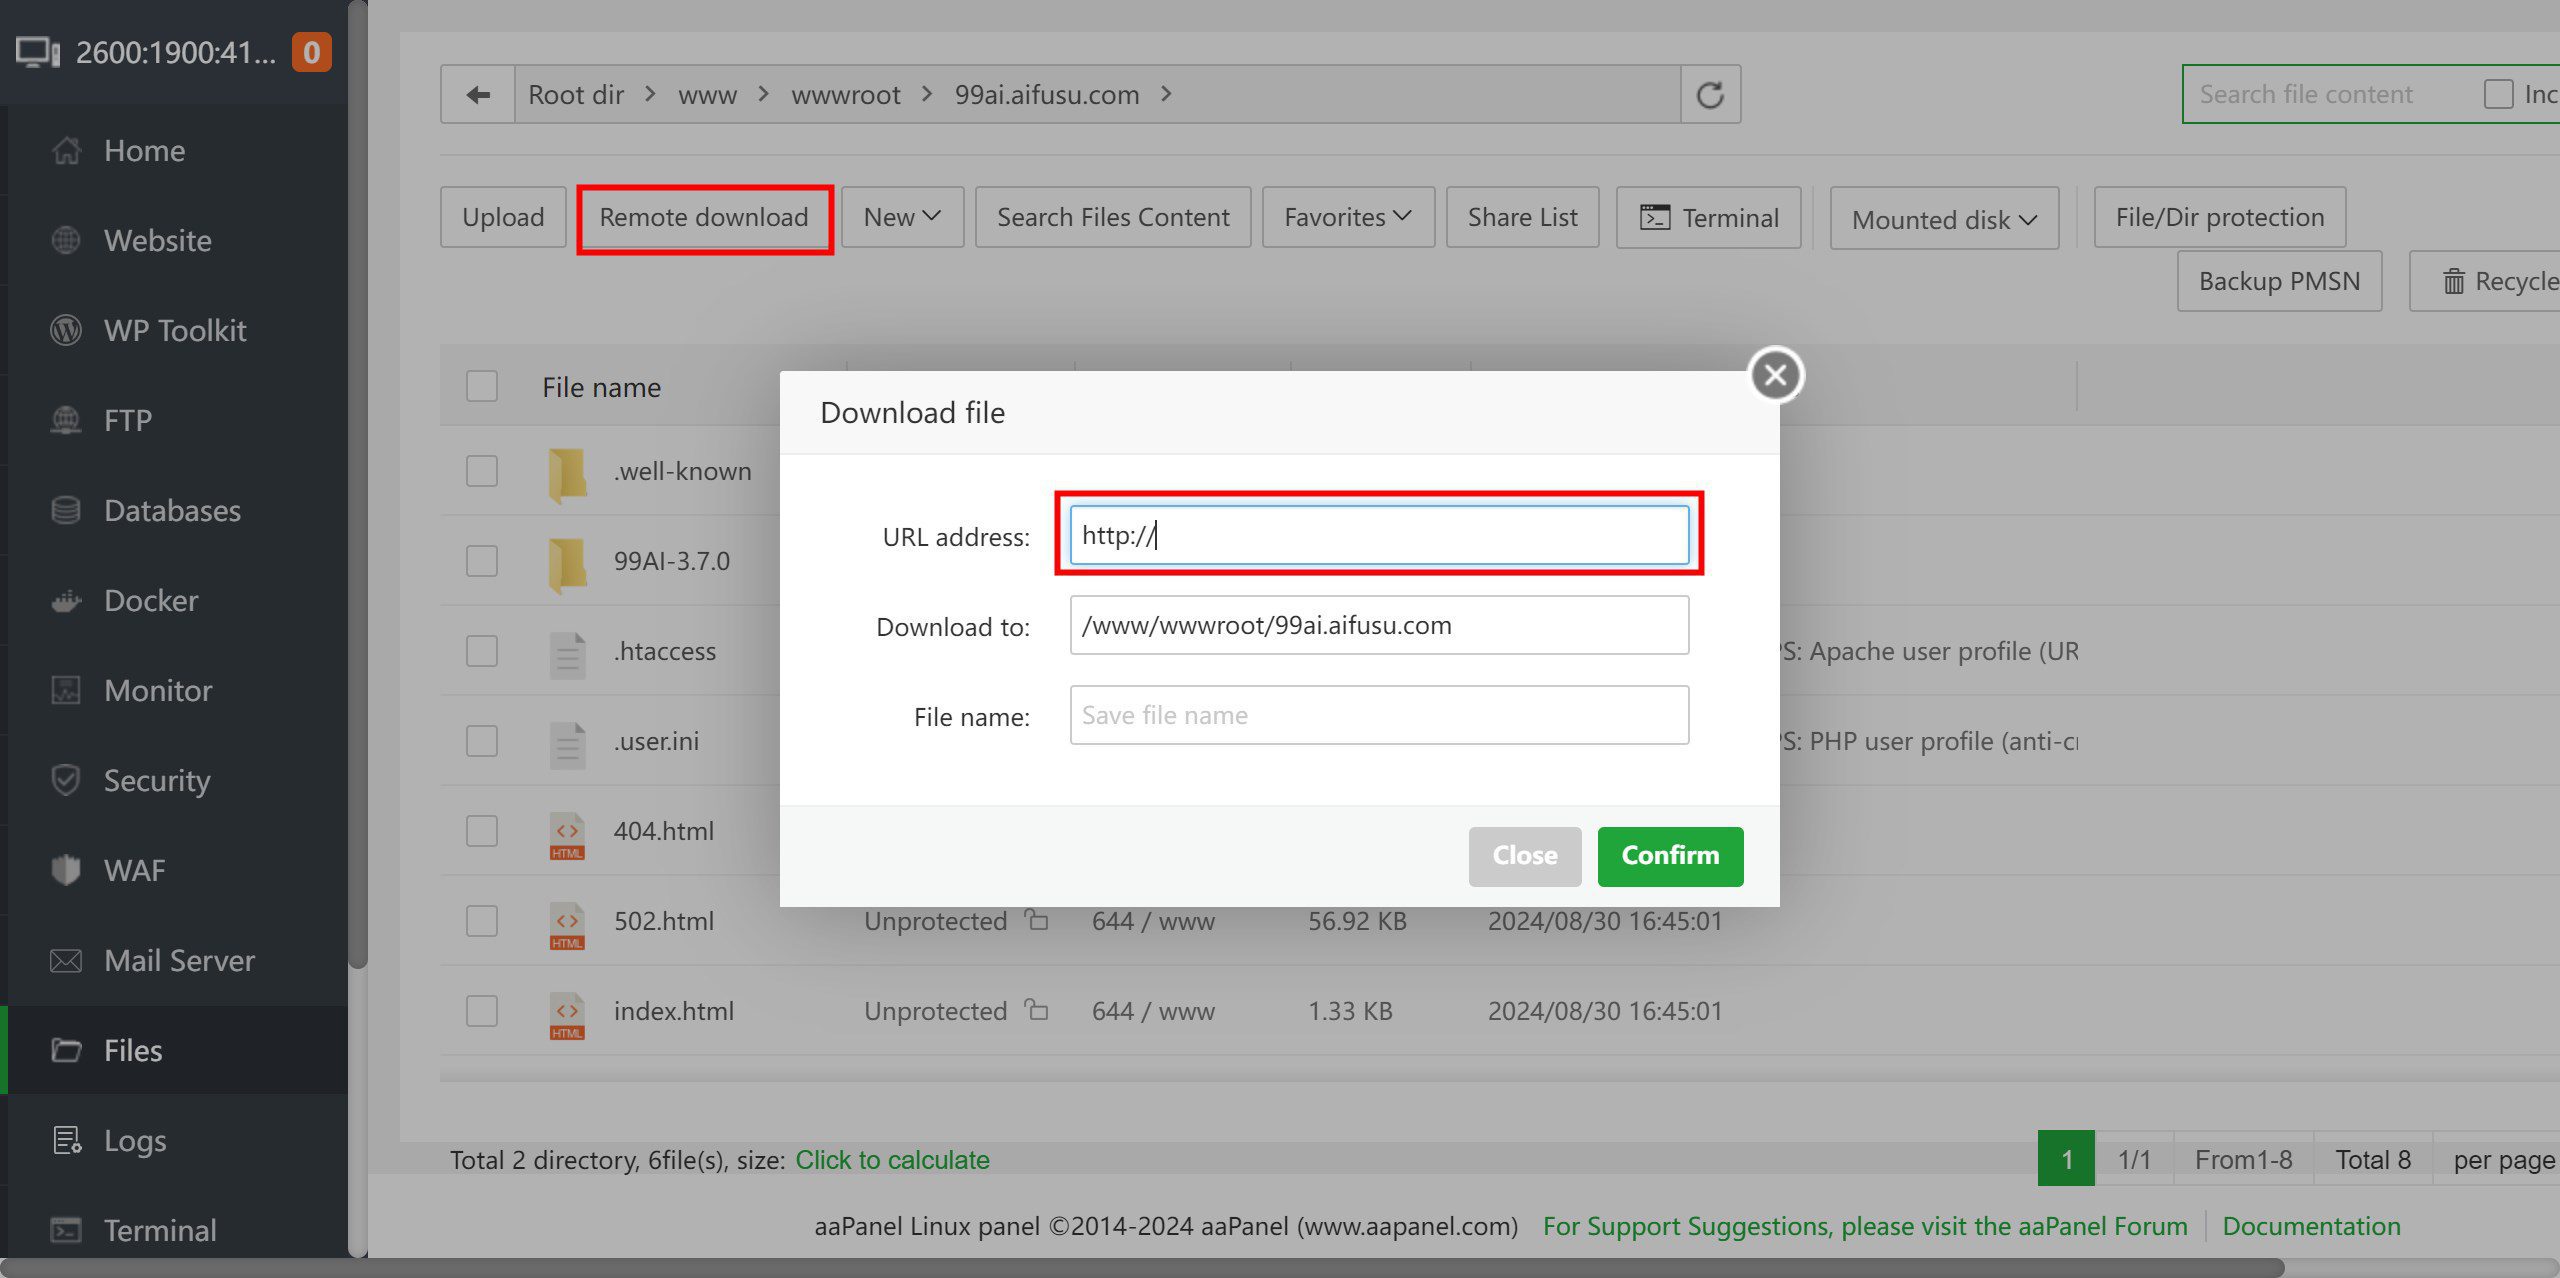Check the index.html row checkbox
The width and height of the screenshot is (2560, 1278).
(482, 1011)
